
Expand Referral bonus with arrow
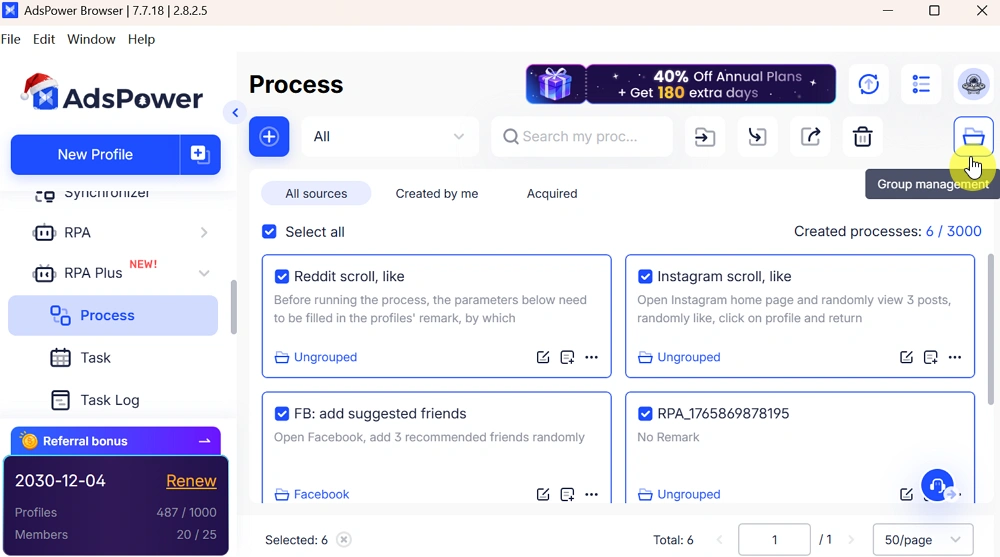204,441
